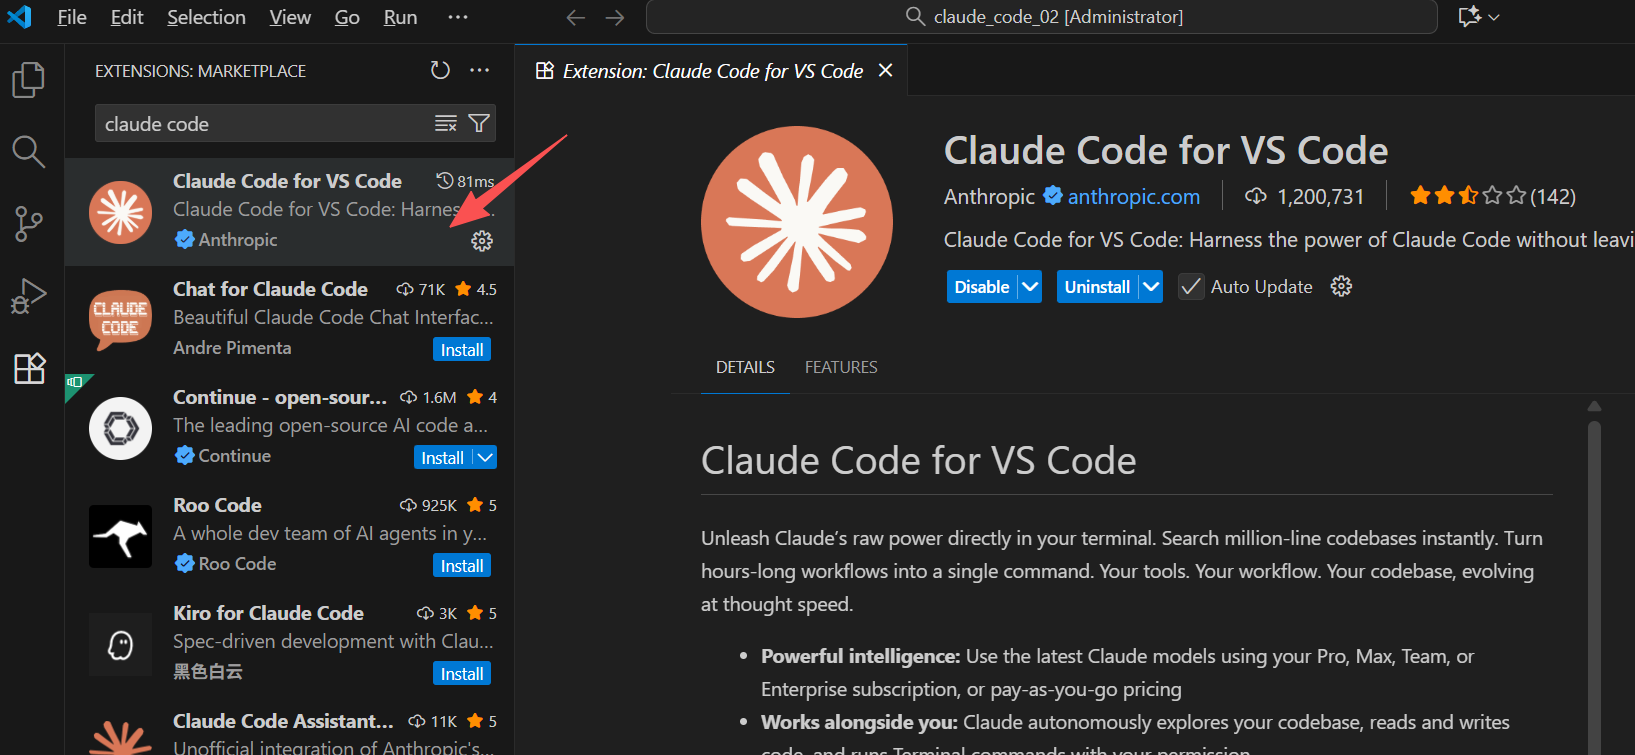
Task: Open the Source Control view
Action: pyautogui.click(x=28, y=224)
